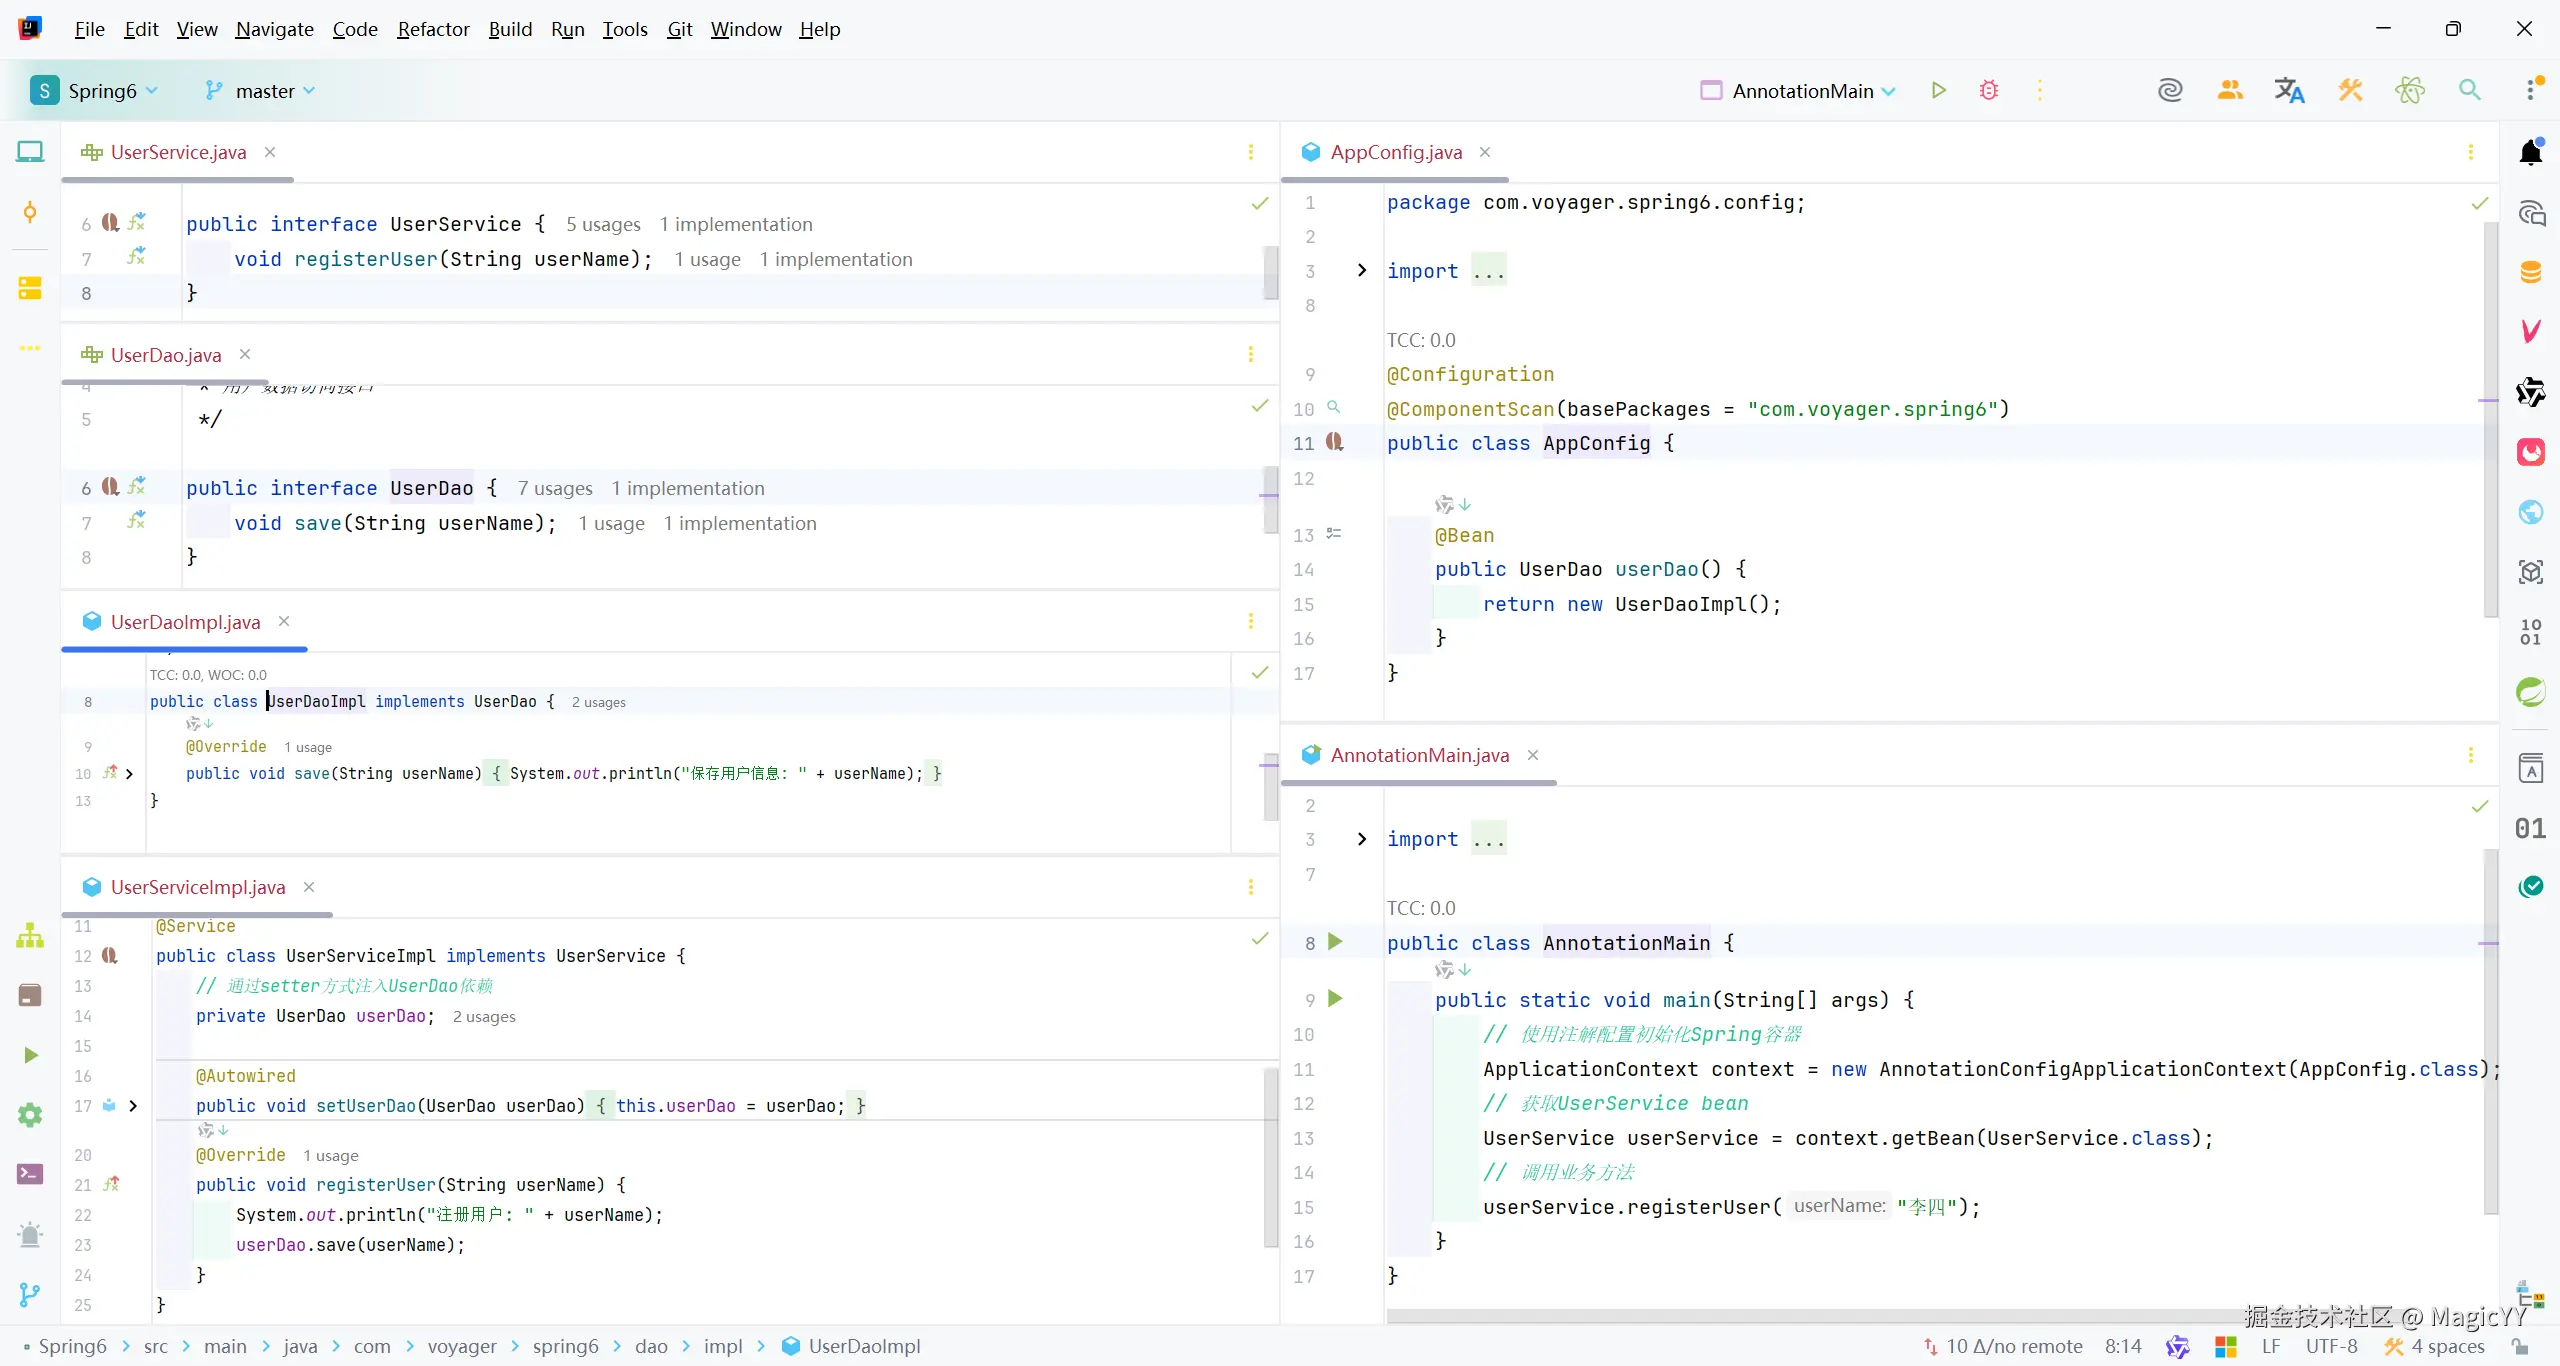Click the UTF-8 encoding in status bar
The height and width of the screenshot is (1366, 2560).
(2331, 1346)
